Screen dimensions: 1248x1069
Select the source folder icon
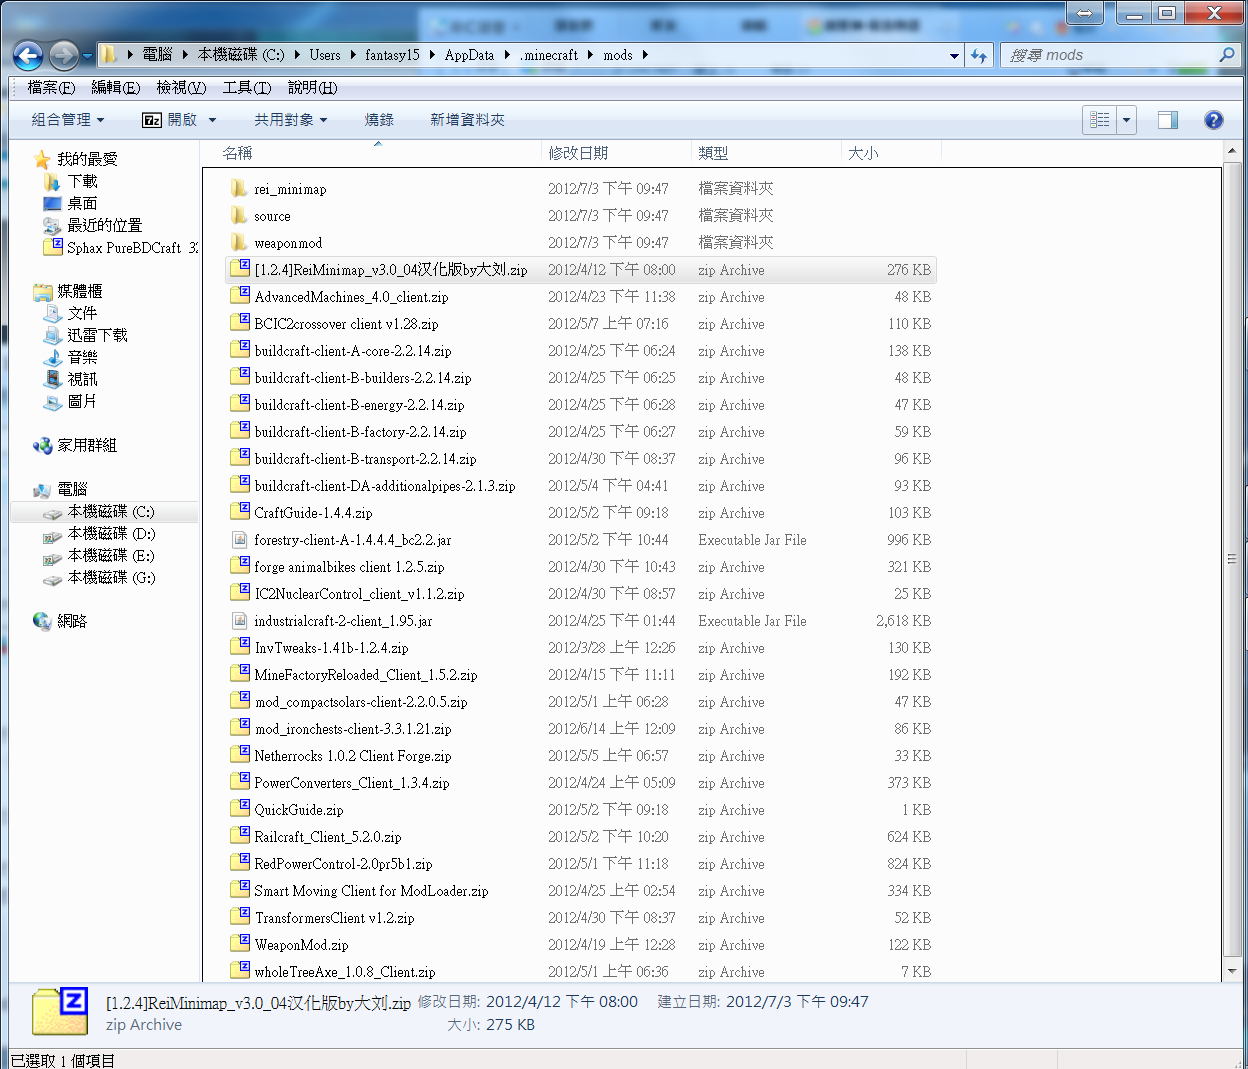(239, 215)
